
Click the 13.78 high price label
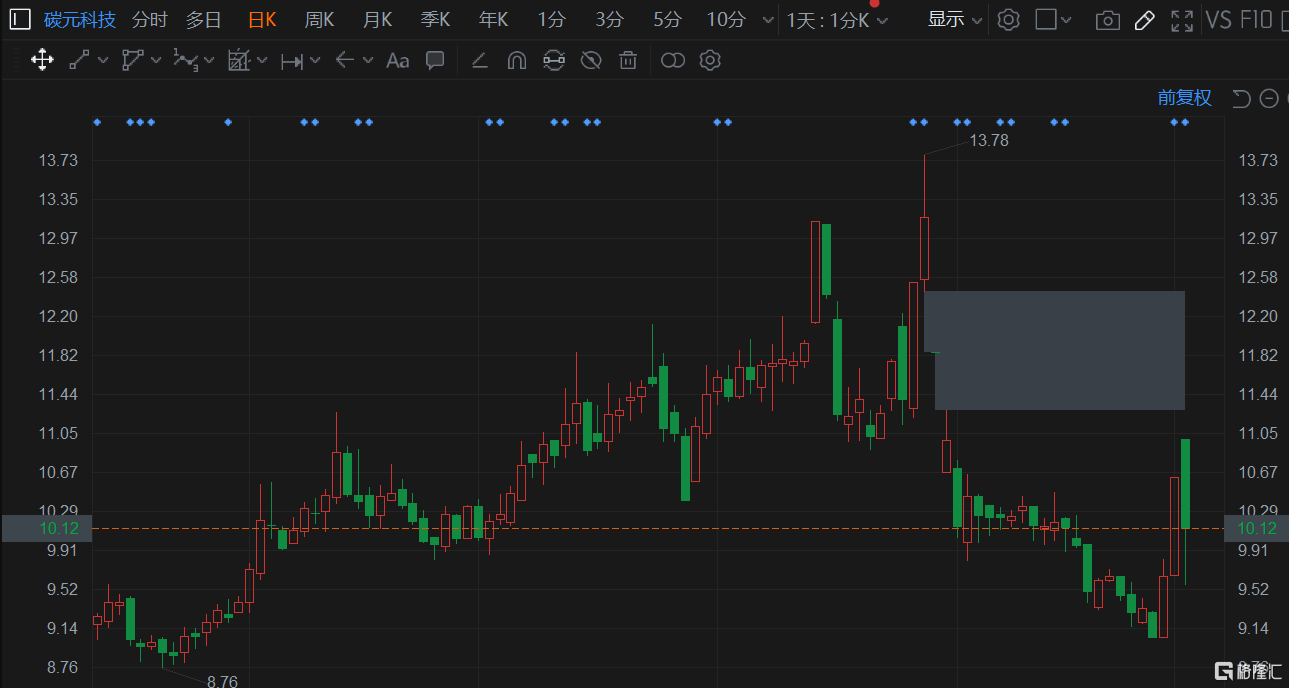click(x=989, y=140)
